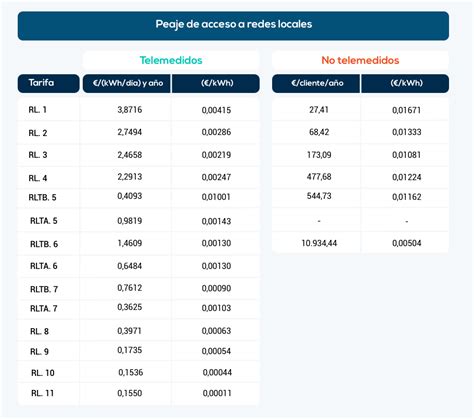Click the value '0,01224'
The height and width of the screenshot is (419, 474).
point(407,177)
